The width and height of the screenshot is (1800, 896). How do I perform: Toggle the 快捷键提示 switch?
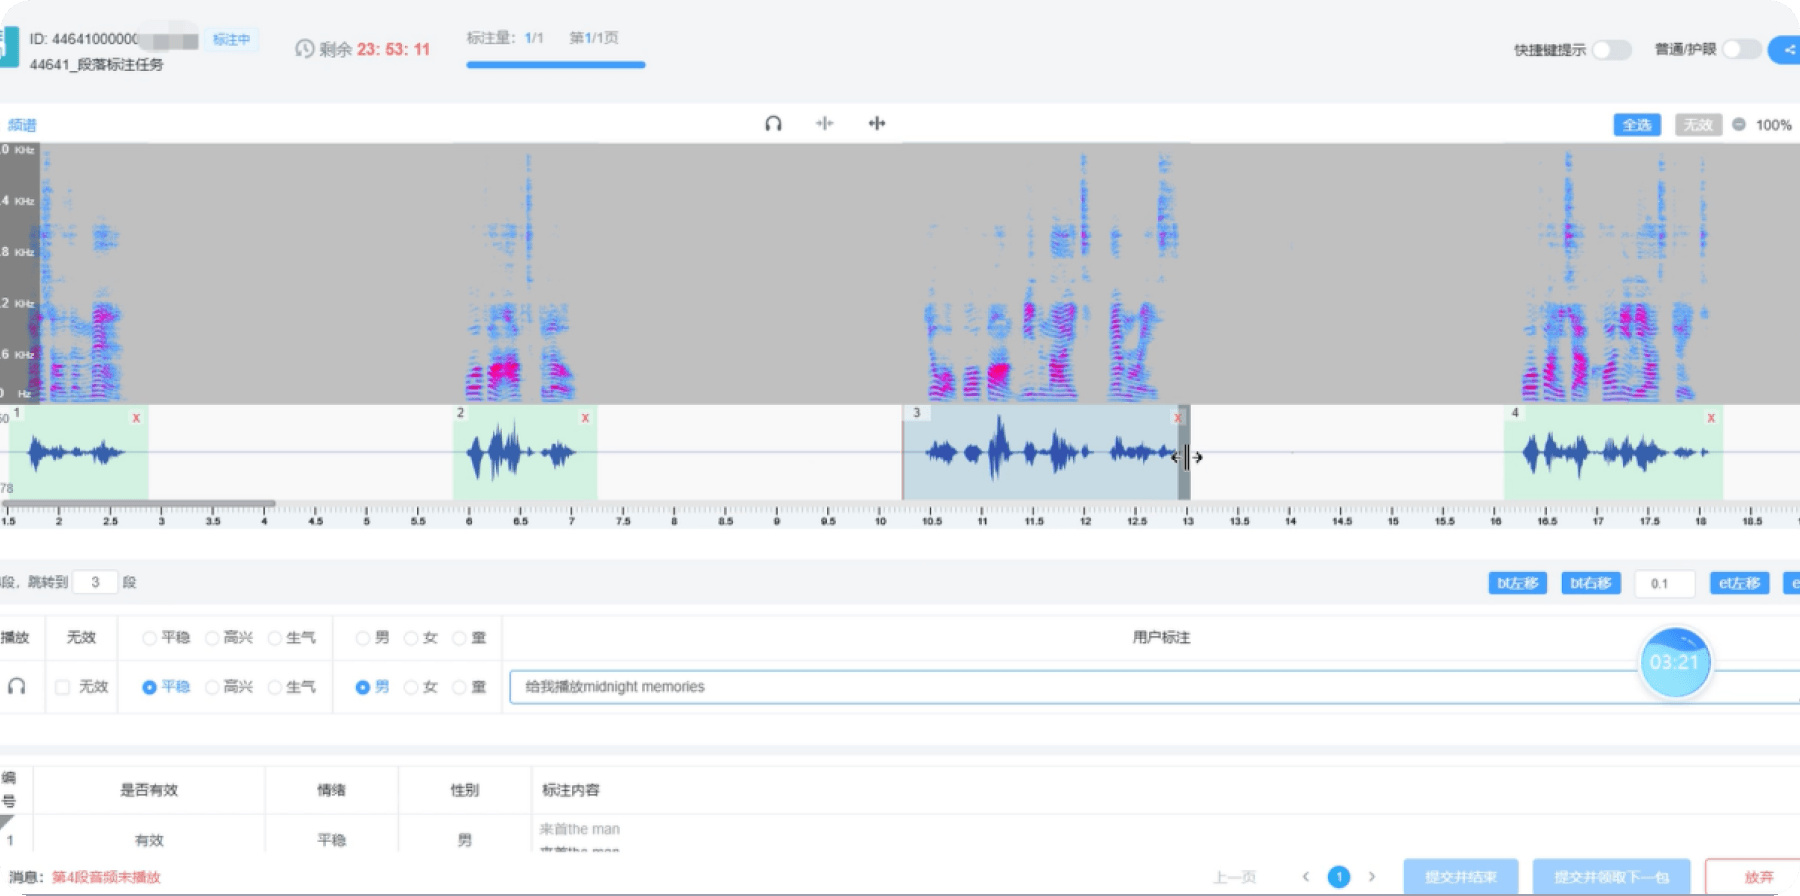[1612, 50]
